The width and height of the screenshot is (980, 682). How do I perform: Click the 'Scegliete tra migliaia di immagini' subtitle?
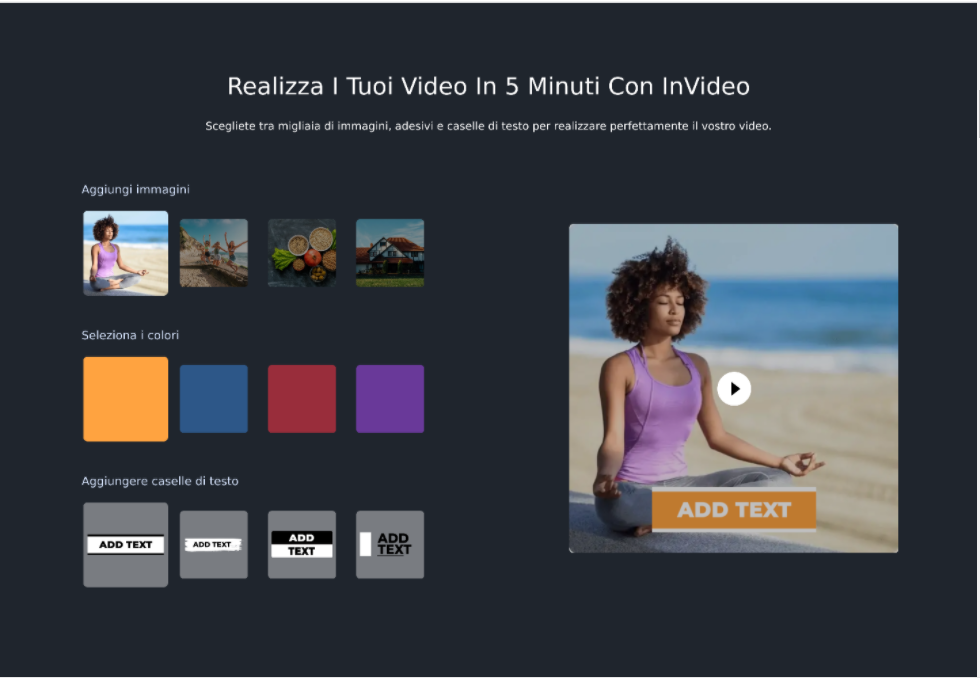(x=488, y=127)
